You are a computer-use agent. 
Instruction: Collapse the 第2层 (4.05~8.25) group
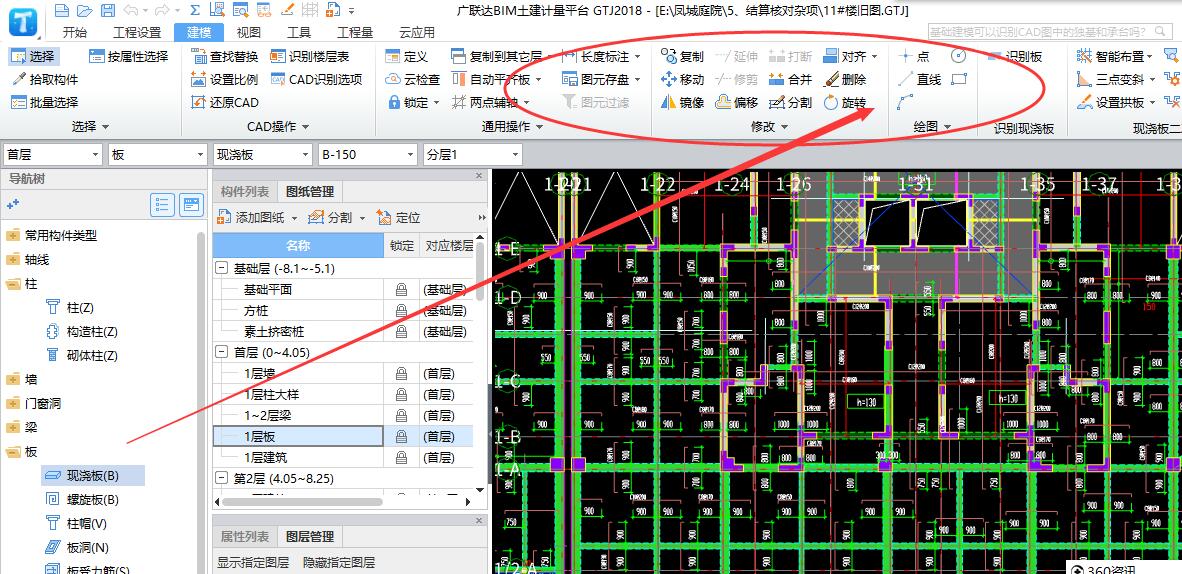(222, 477)
